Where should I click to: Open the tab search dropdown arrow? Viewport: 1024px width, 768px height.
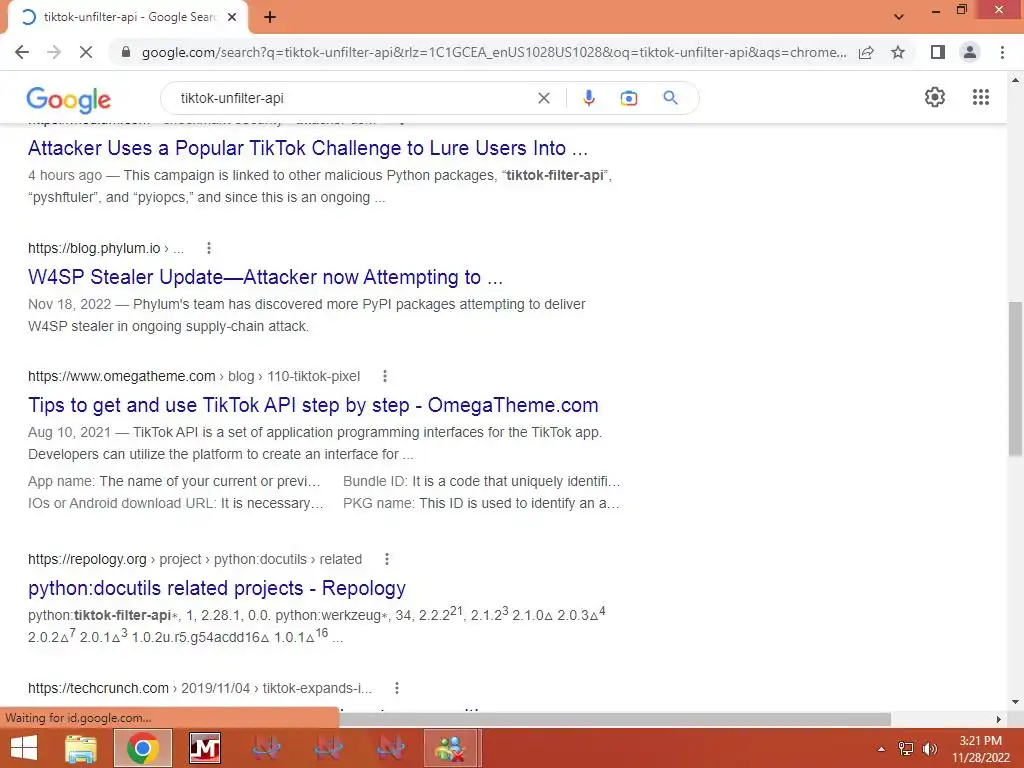pos(899,17)
